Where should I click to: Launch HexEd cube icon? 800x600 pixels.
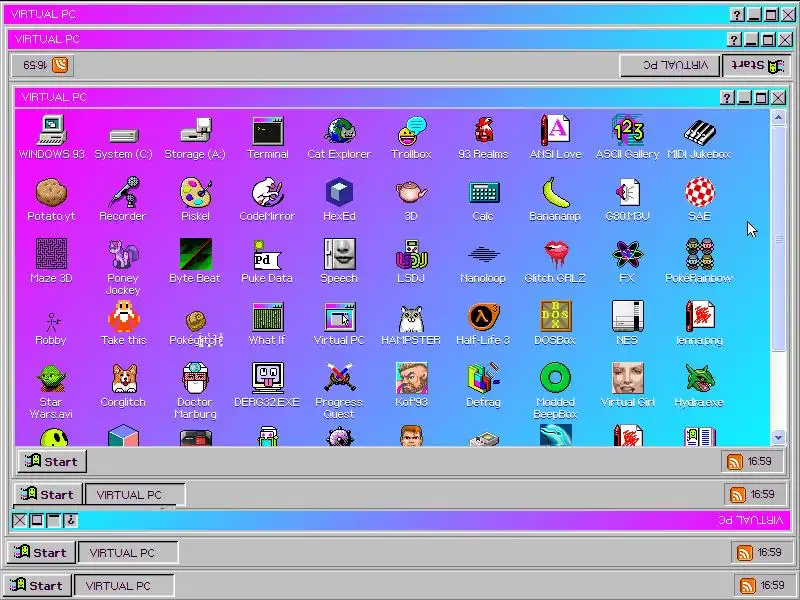coord(339,192)
